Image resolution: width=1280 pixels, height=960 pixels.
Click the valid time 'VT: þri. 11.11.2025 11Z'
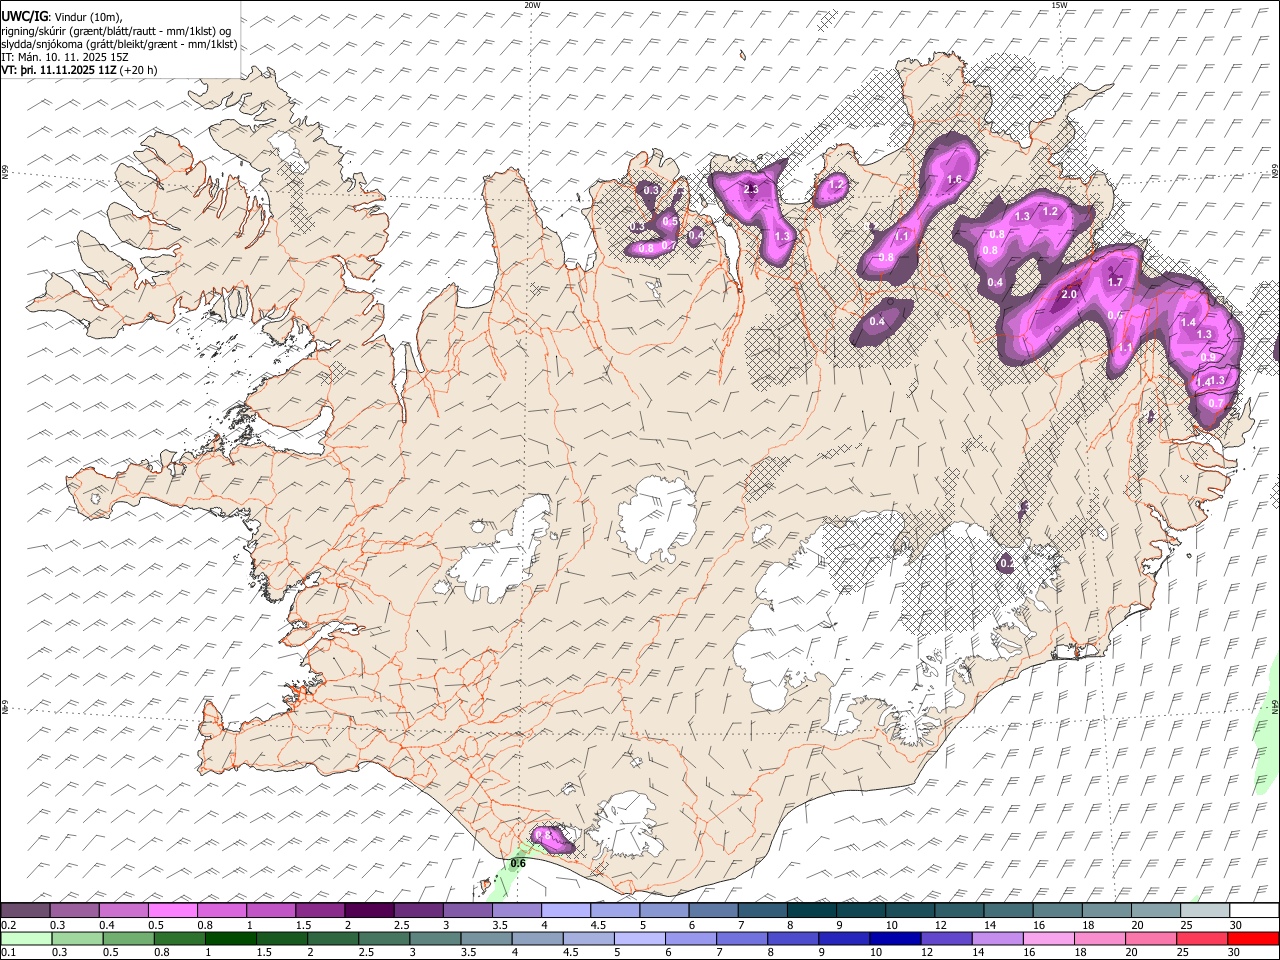[x=59, y=70]
